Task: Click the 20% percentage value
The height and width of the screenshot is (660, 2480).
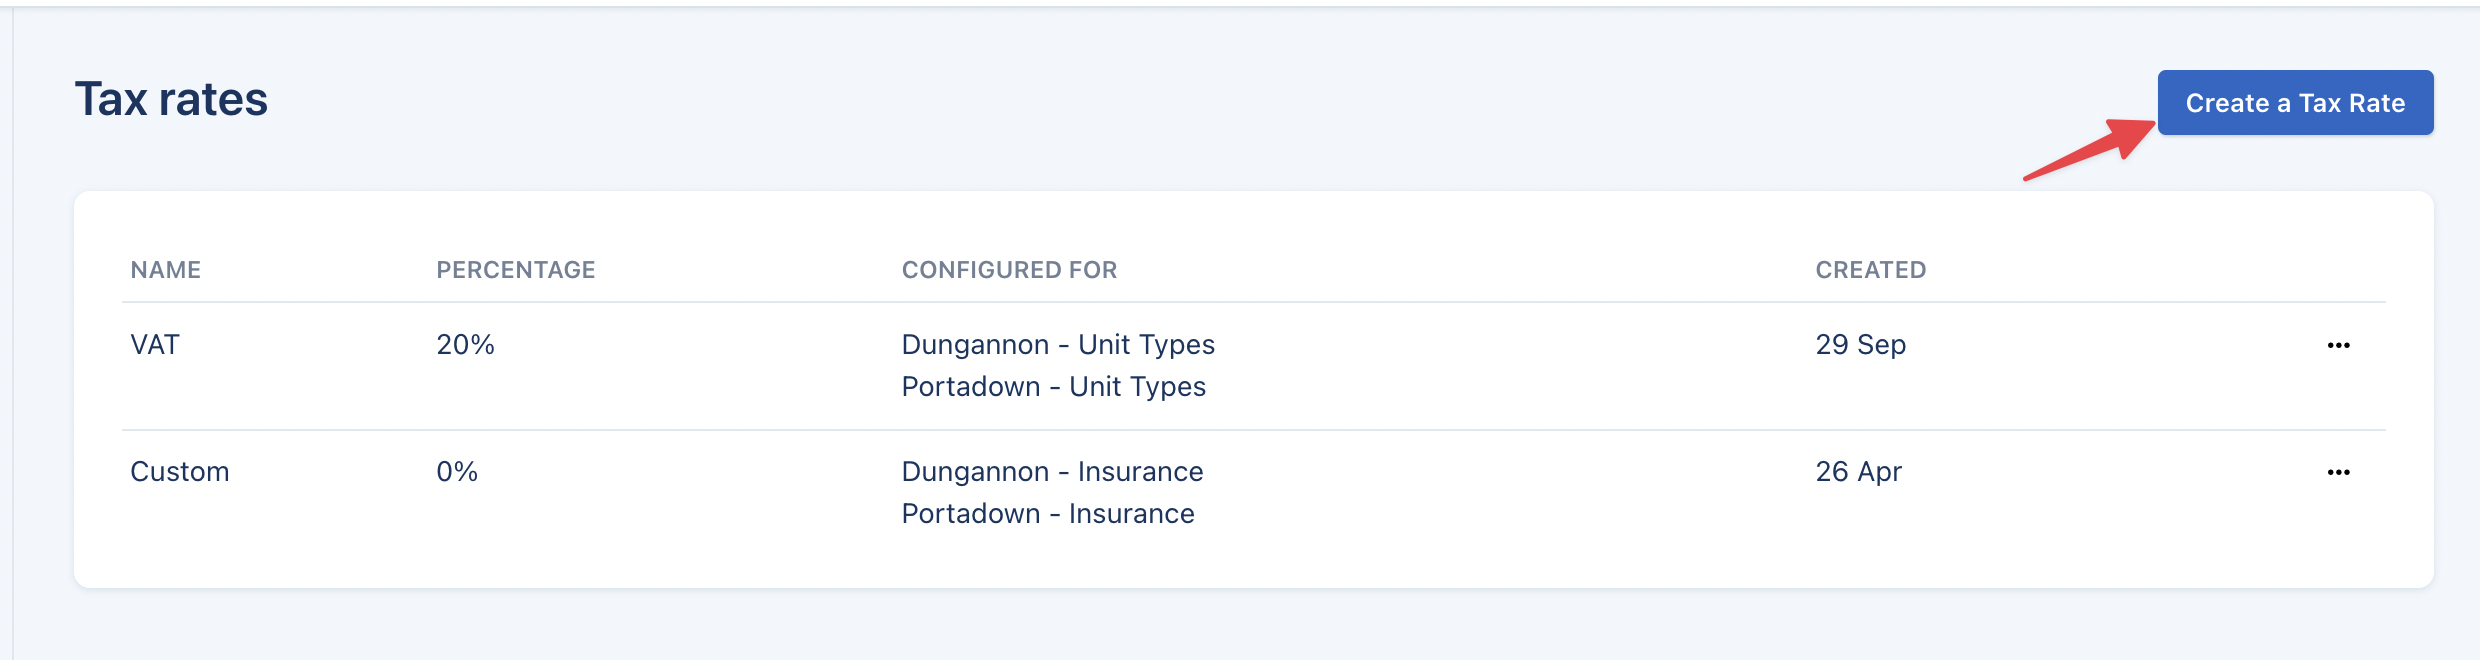Action: point(465,345)
